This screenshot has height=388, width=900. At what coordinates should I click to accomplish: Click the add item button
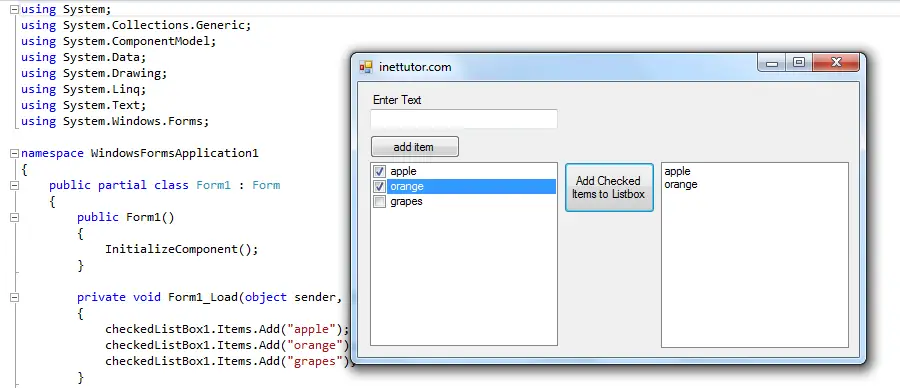414,146
